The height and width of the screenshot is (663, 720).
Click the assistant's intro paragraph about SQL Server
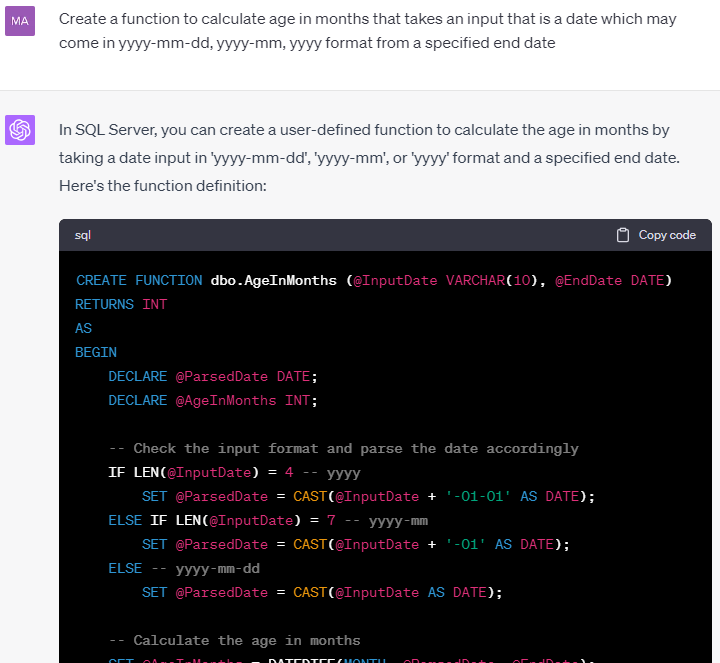pyautogui.click(x=369, y=157)
